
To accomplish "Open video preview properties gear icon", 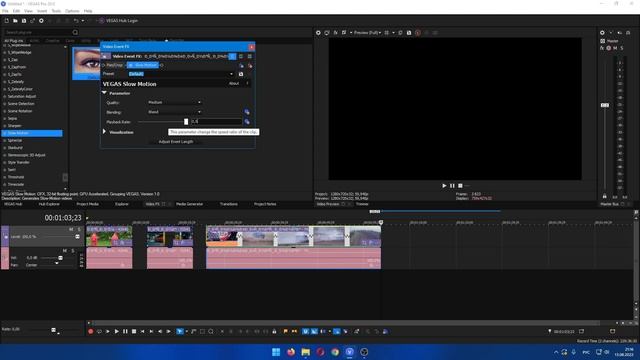I will (318, 33).
